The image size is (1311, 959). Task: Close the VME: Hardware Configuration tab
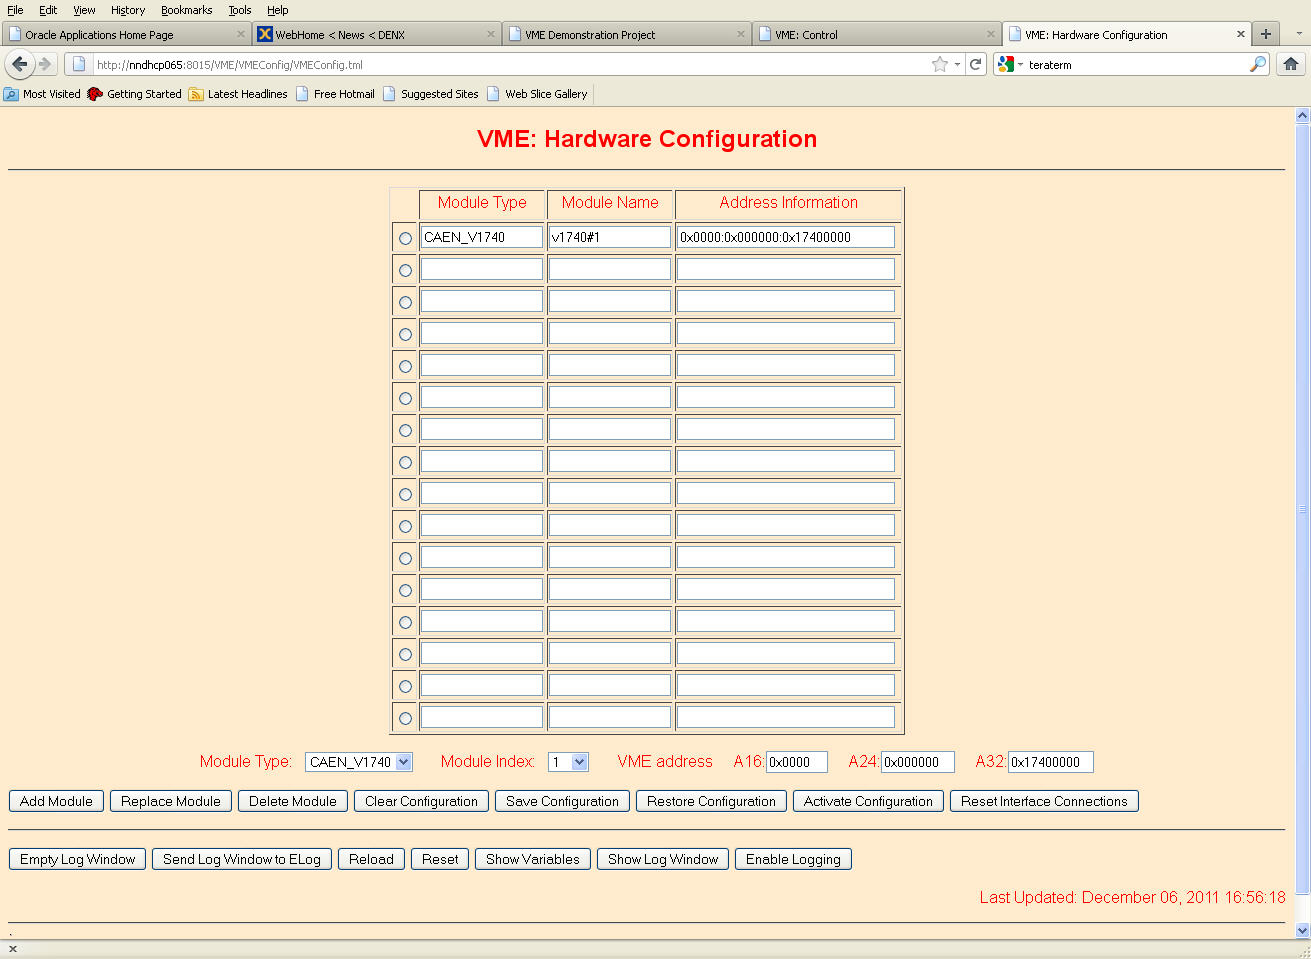(x=1241, y=34)
